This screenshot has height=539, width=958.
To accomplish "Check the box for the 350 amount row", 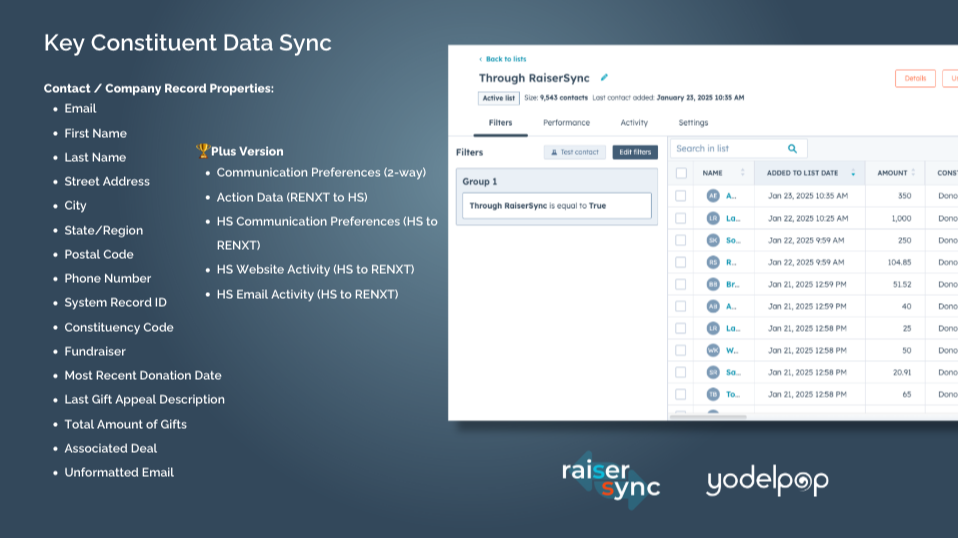I will (681, 196).
